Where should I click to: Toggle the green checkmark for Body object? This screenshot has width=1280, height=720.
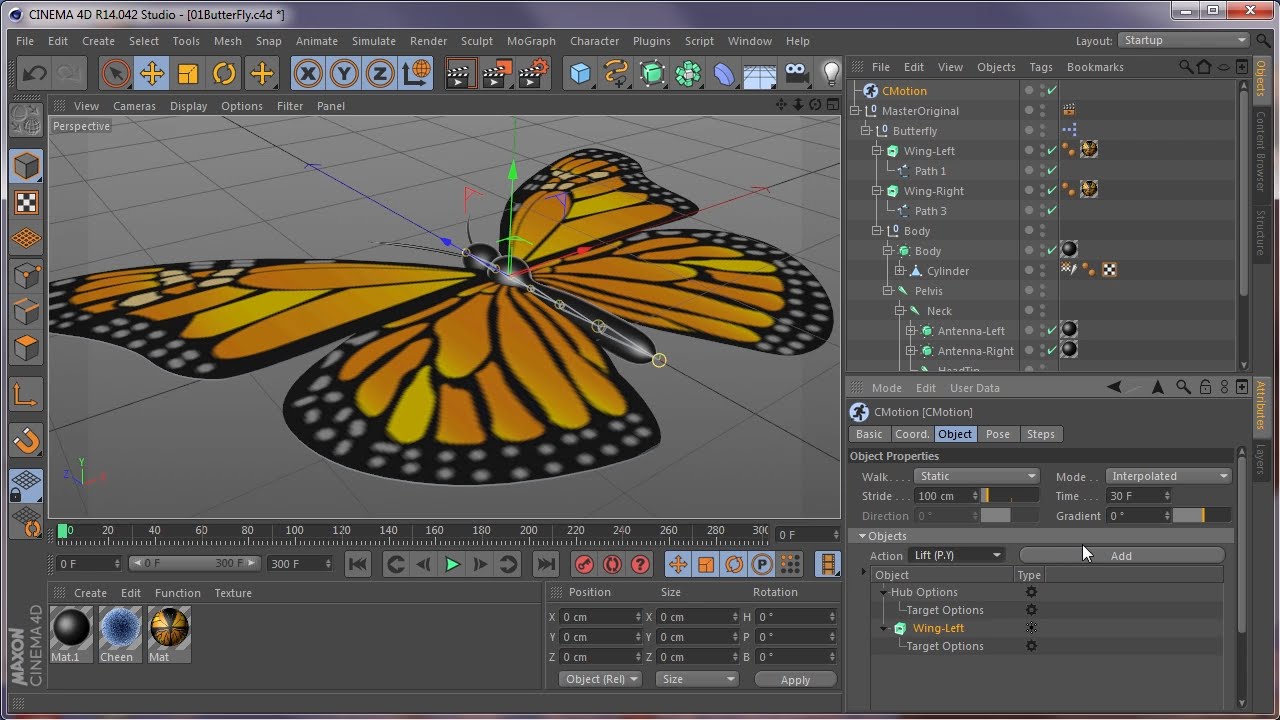pos(1052,251)
